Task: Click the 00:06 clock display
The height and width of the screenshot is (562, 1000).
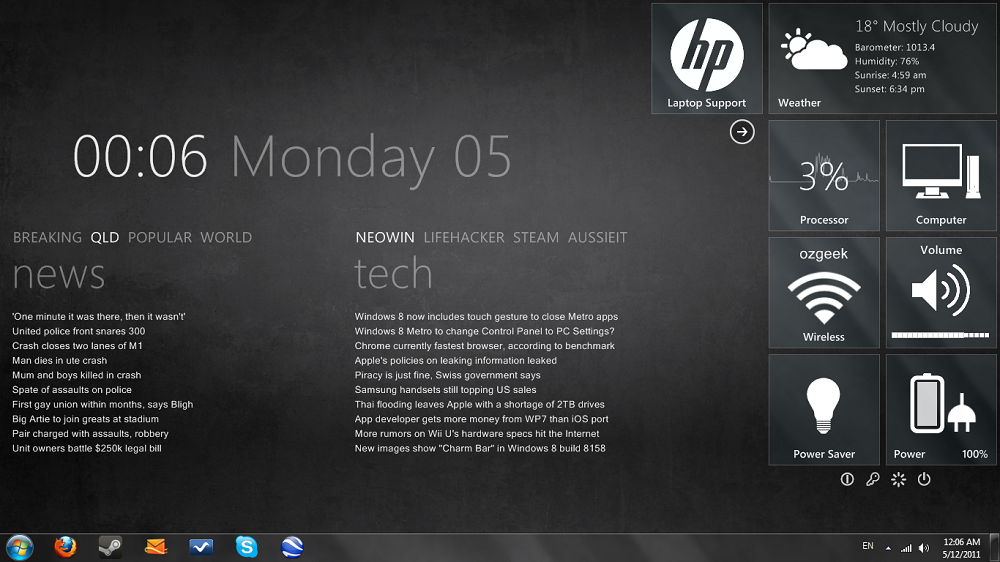Action: click(x=140, y=157)
